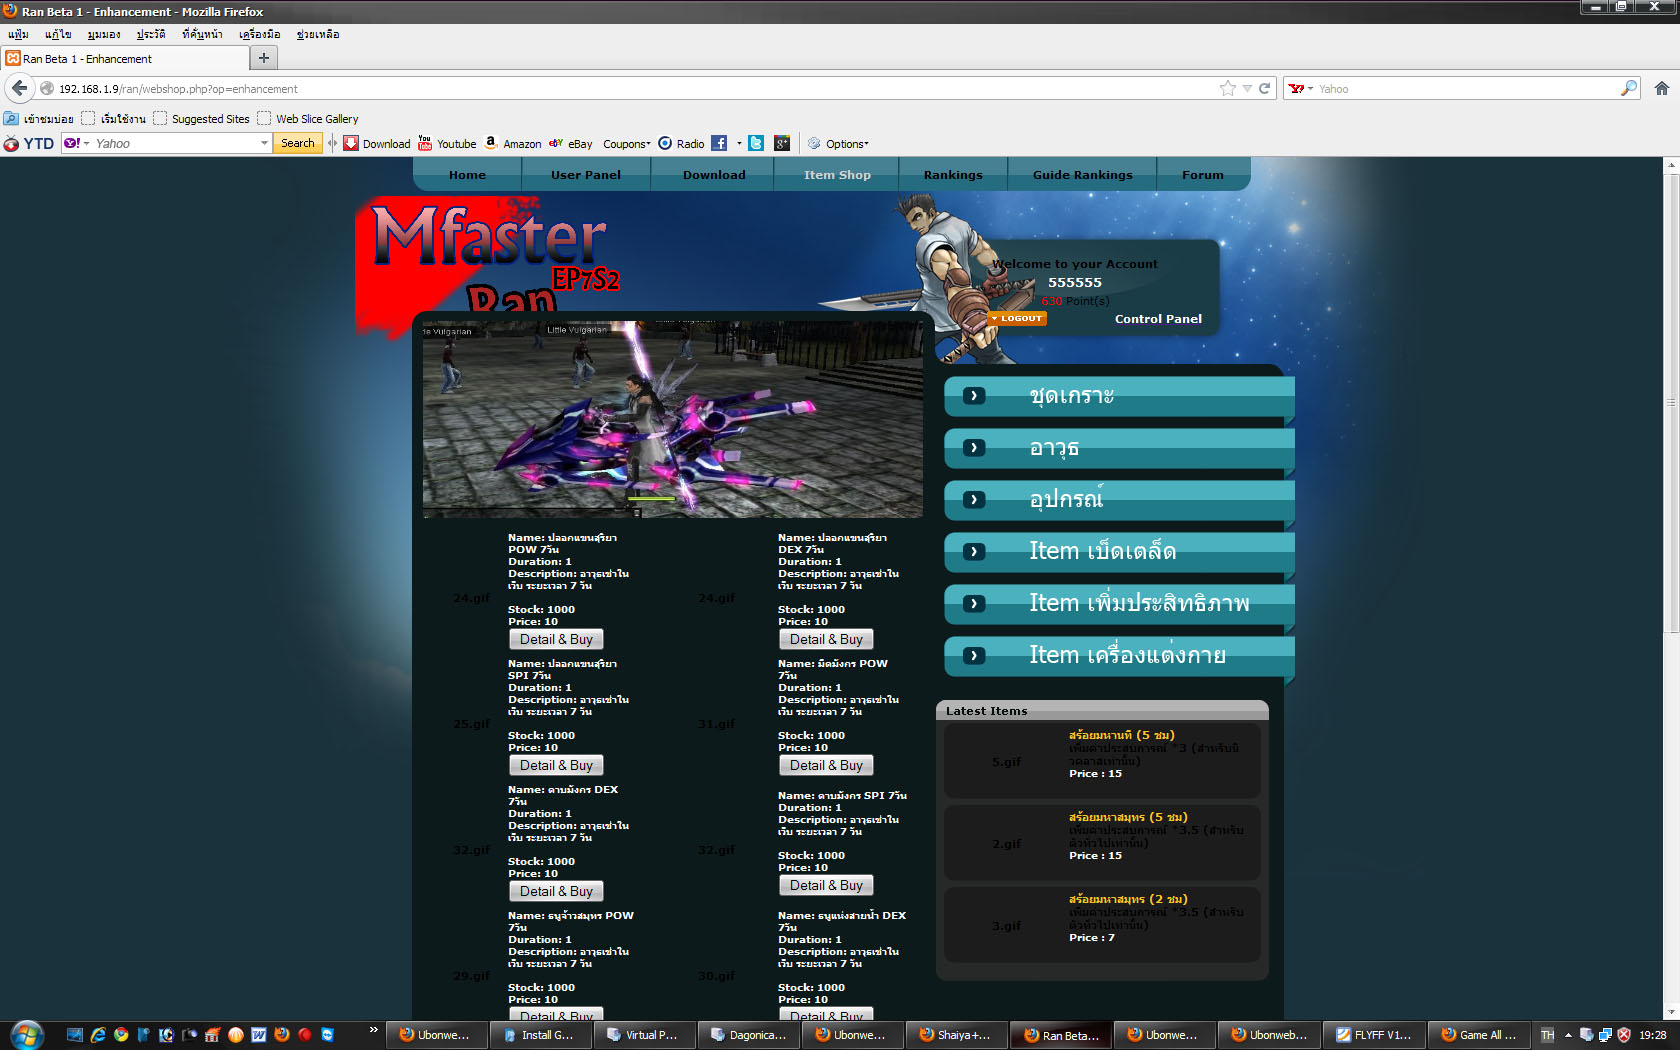Viewport: 1680px width, 1050px height.
Task: Open the Firefox home page icon
Action: (x=1661, y=88)
